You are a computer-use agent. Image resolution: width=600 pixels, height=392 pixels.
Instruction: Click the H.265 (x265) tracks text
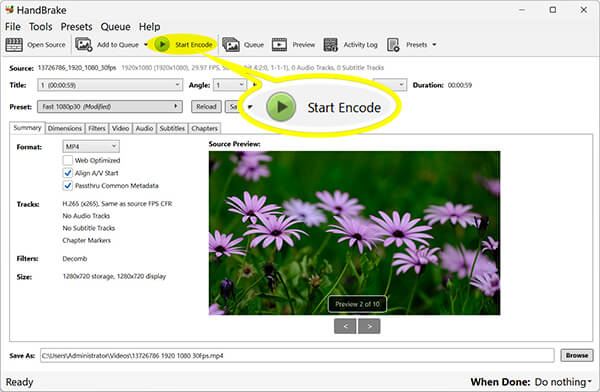pyautogui.click(x=117, y=204)
